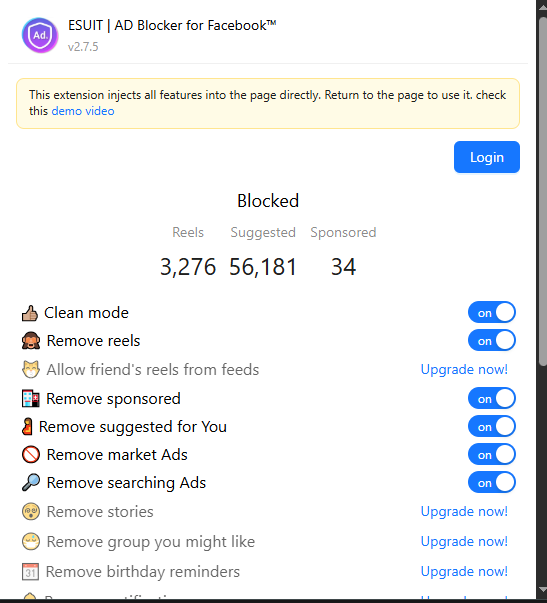Click the ESUIT Ad shield logo

40,35
